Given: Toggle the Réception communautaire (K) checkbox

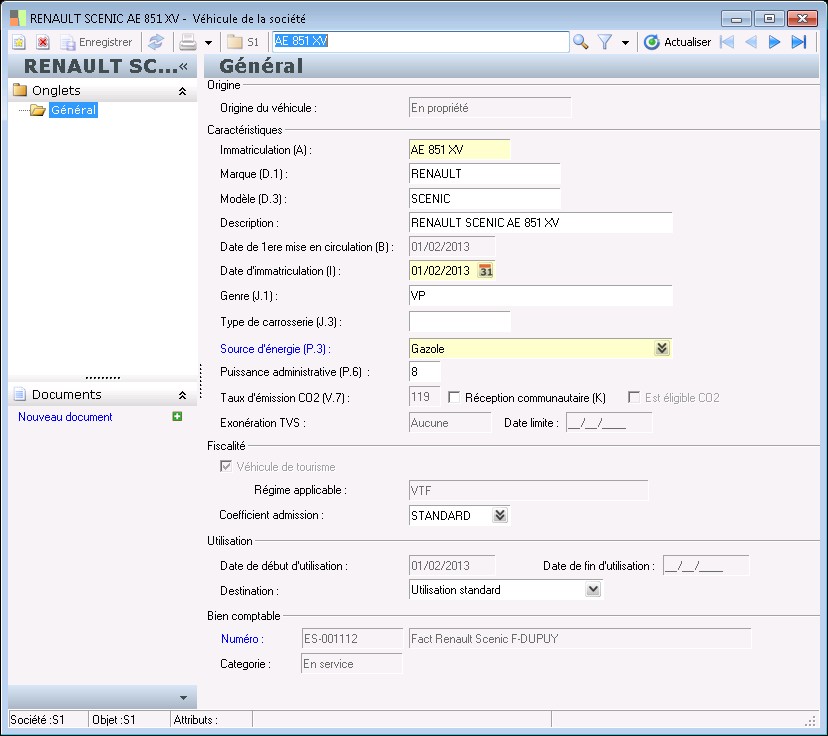Looking at the screenshot, I should 454,397.
